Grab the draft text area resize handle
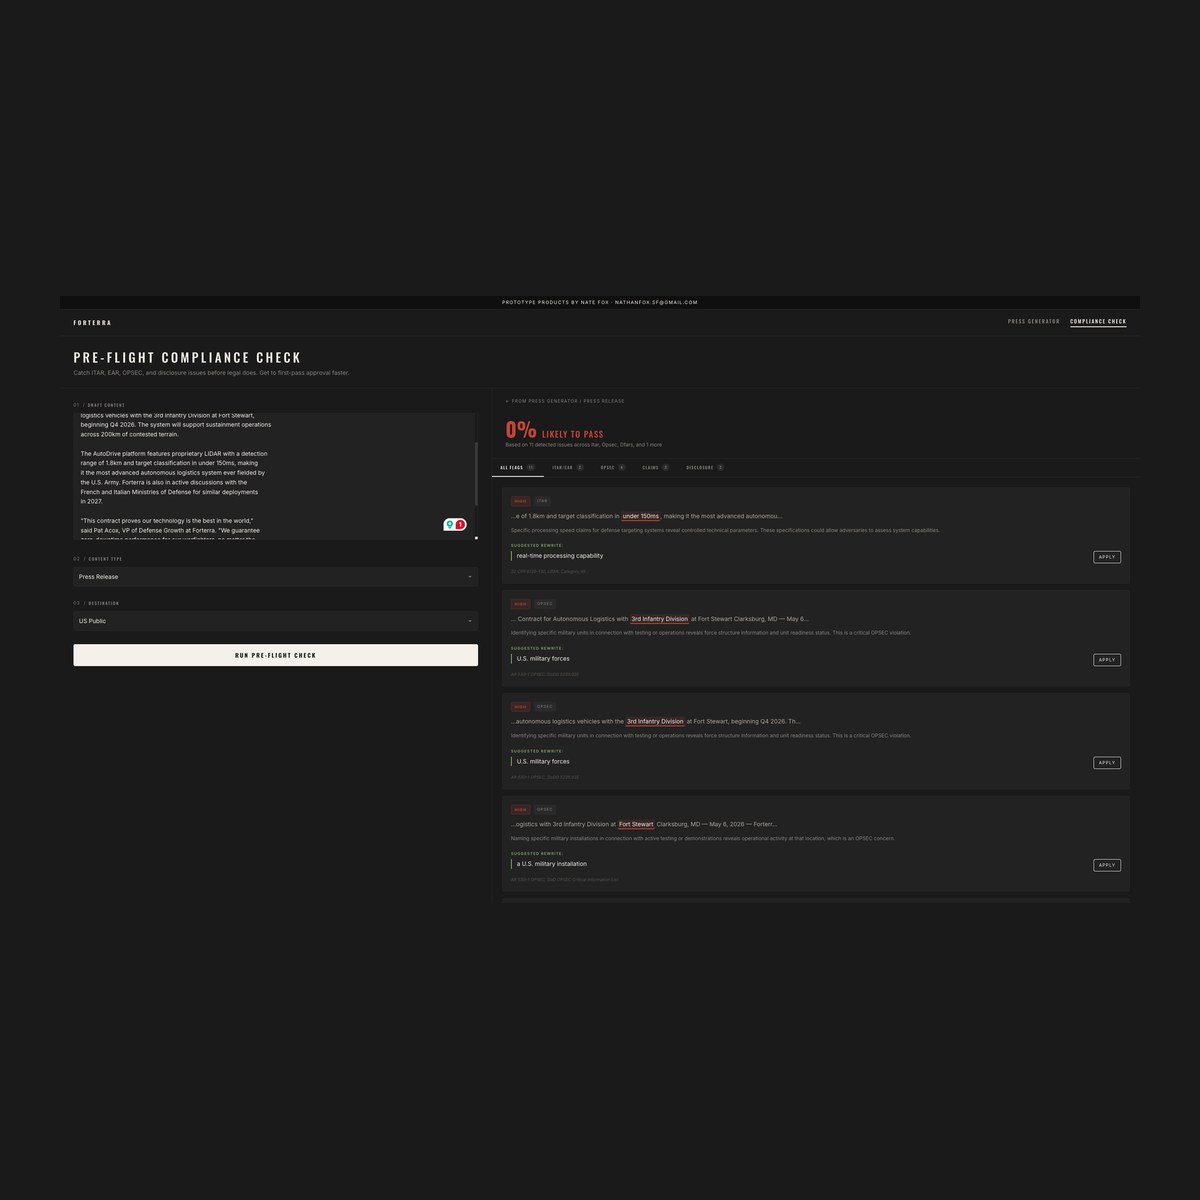 click(476, 538)
